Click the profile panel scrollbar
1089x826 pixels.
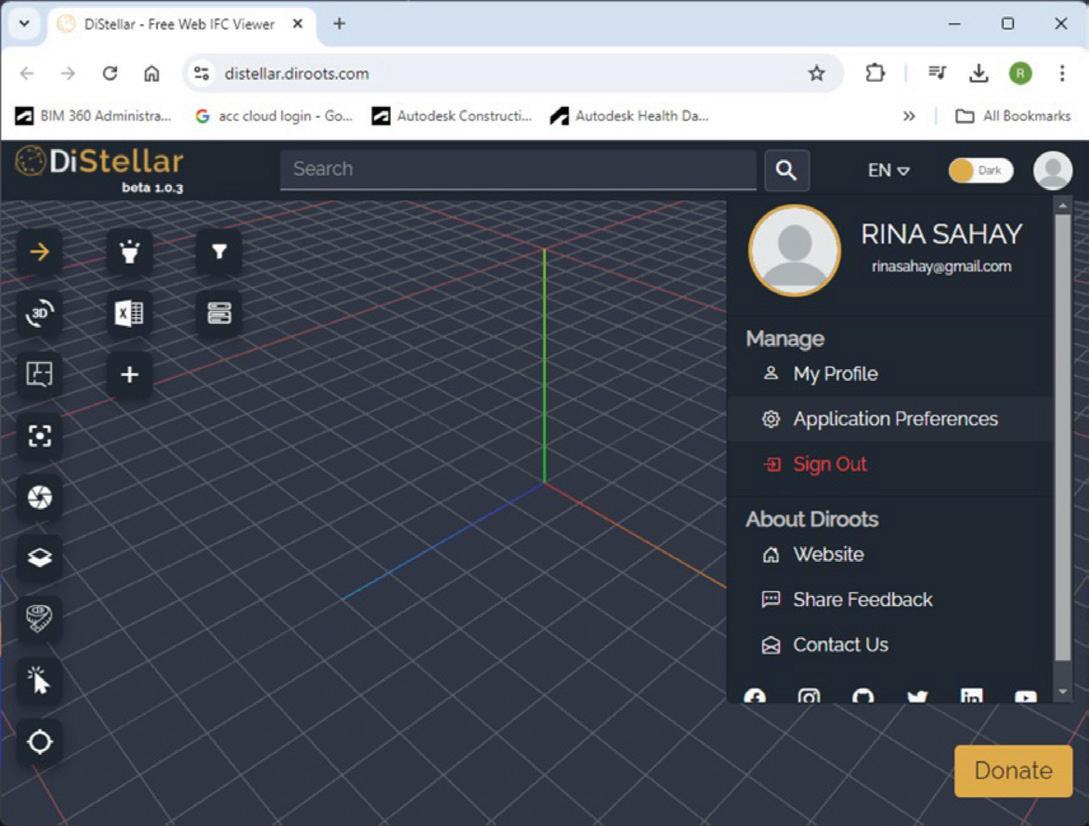(x=1063, y=438)
